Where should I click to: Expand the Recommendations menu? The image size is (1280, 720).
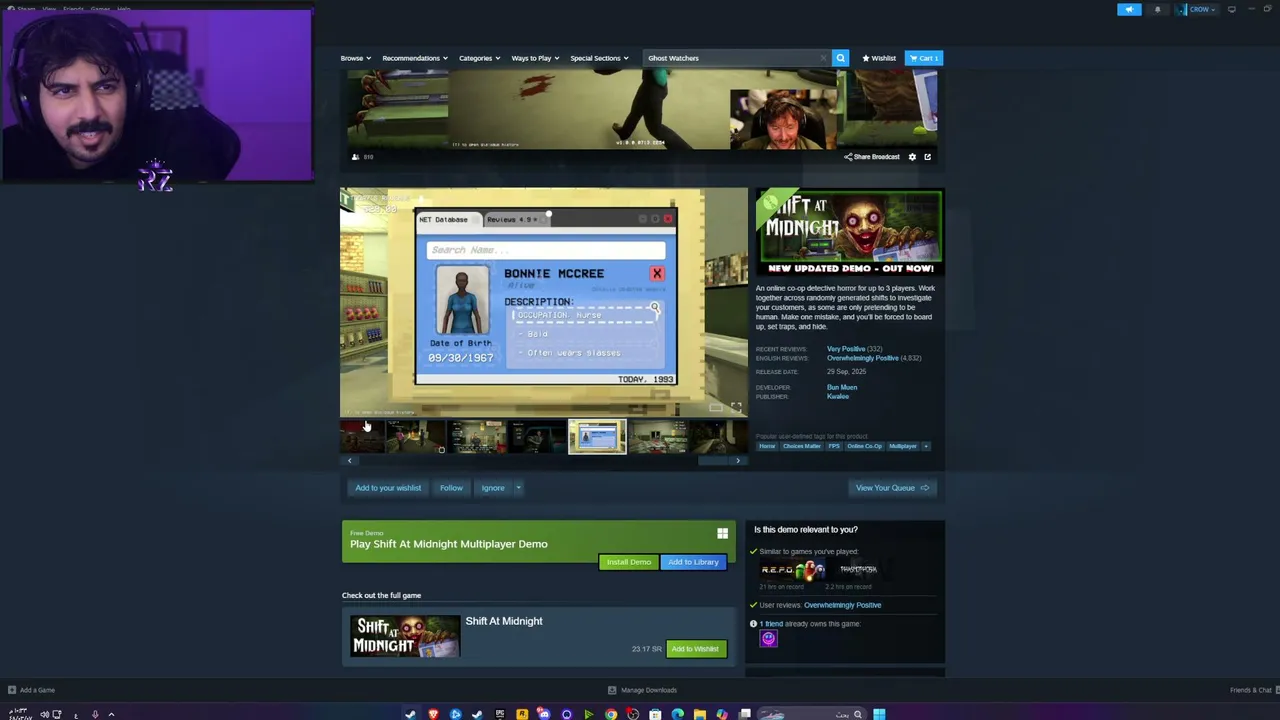pos(414,58)
